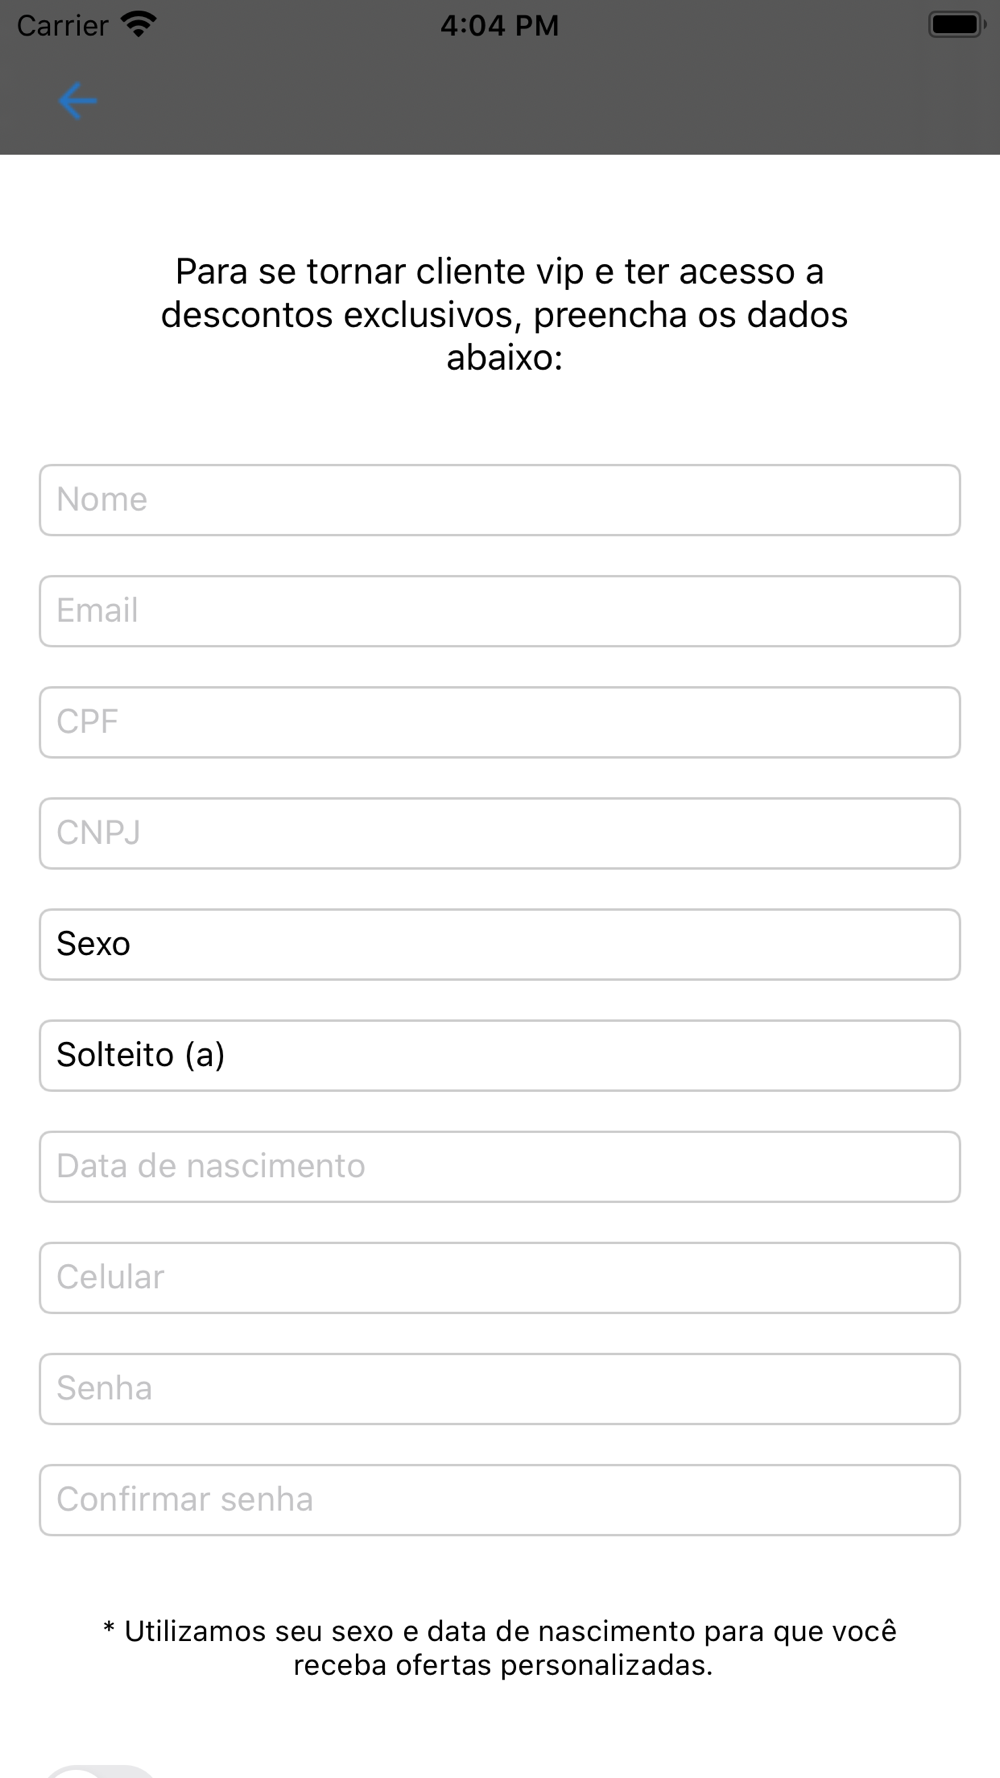Click the 4:04 PM clock

coord(499,25)
